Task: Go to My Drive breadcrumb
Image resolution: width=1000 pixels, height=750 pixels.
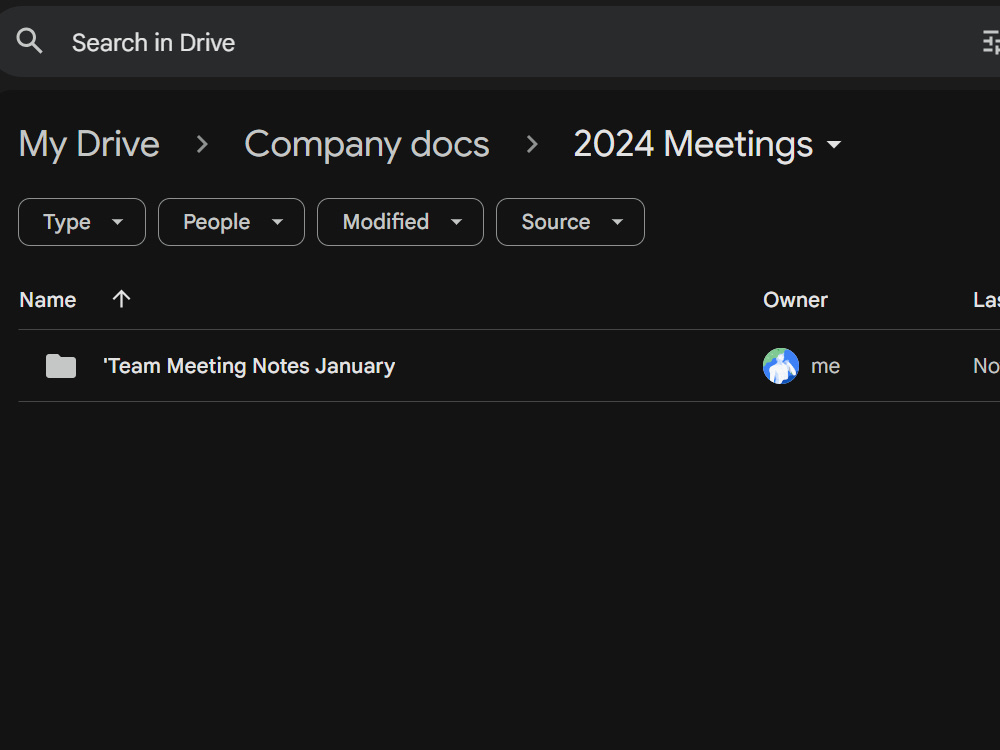Action: point(89,144)
